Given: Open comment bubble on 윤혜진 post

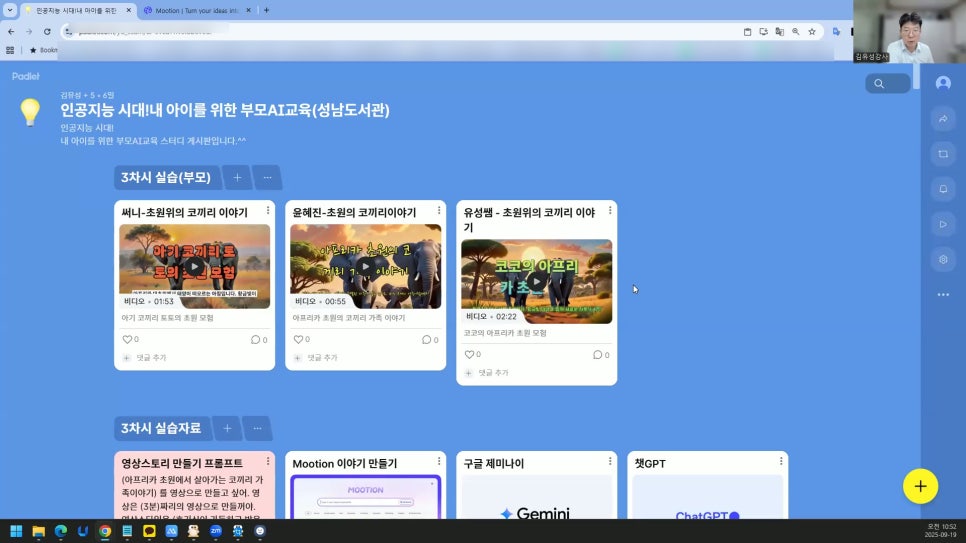Looking at the screenshot, I should point(426,340).
